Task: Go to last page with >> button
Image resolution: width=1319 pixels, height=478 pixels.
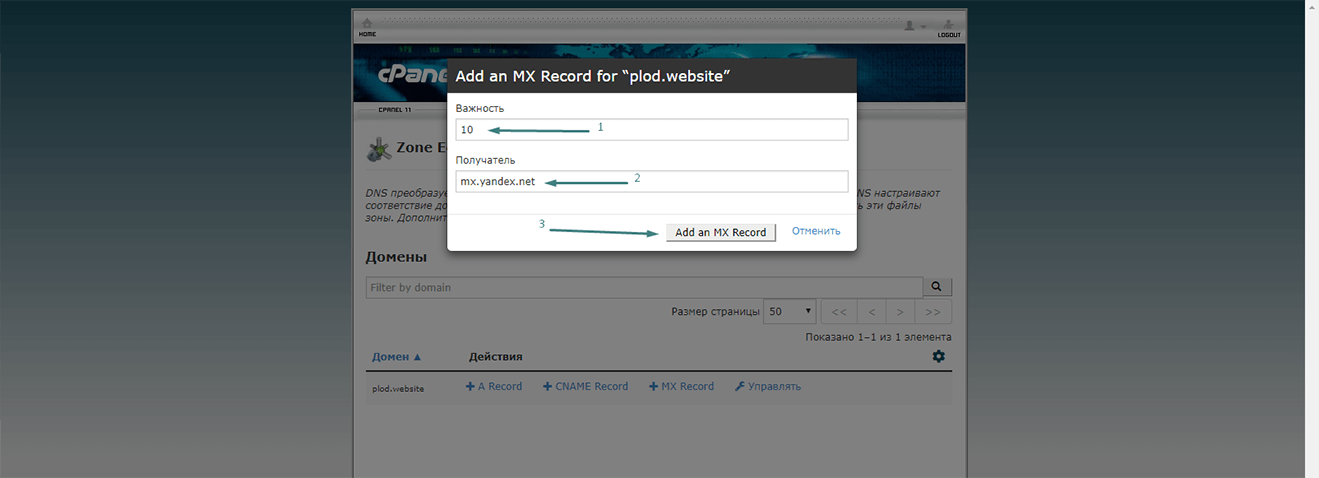Action: pos(934,312)
